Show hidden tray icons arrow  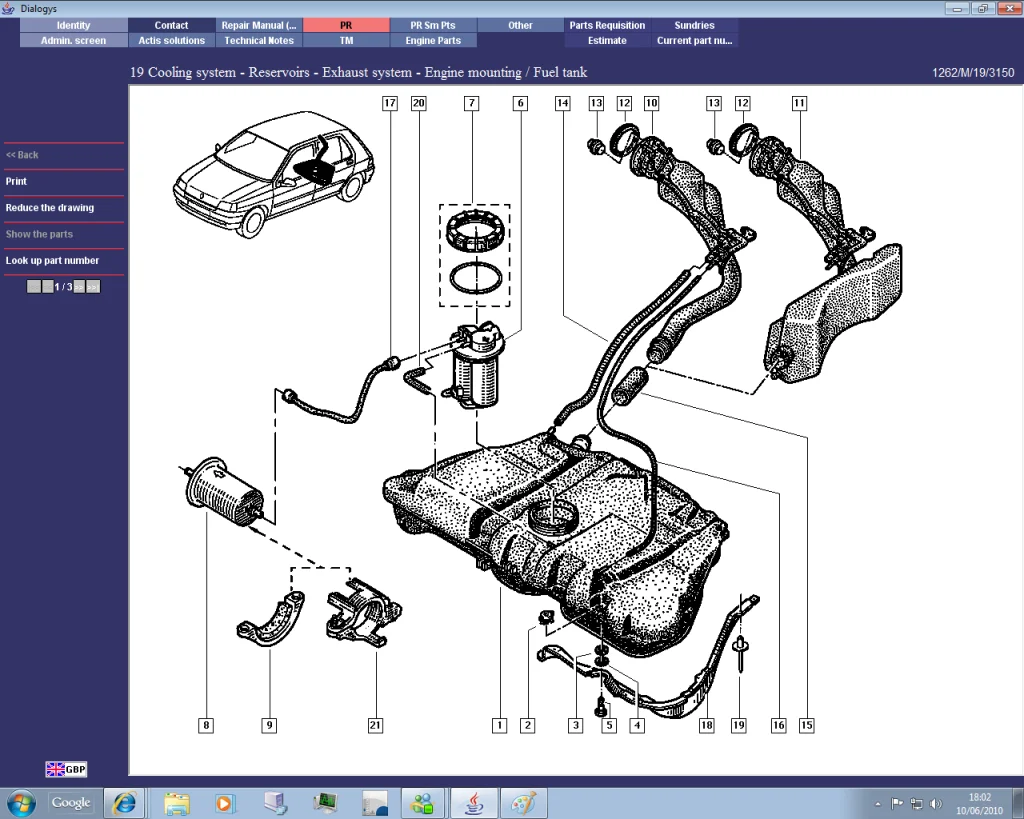coord(878,804)
